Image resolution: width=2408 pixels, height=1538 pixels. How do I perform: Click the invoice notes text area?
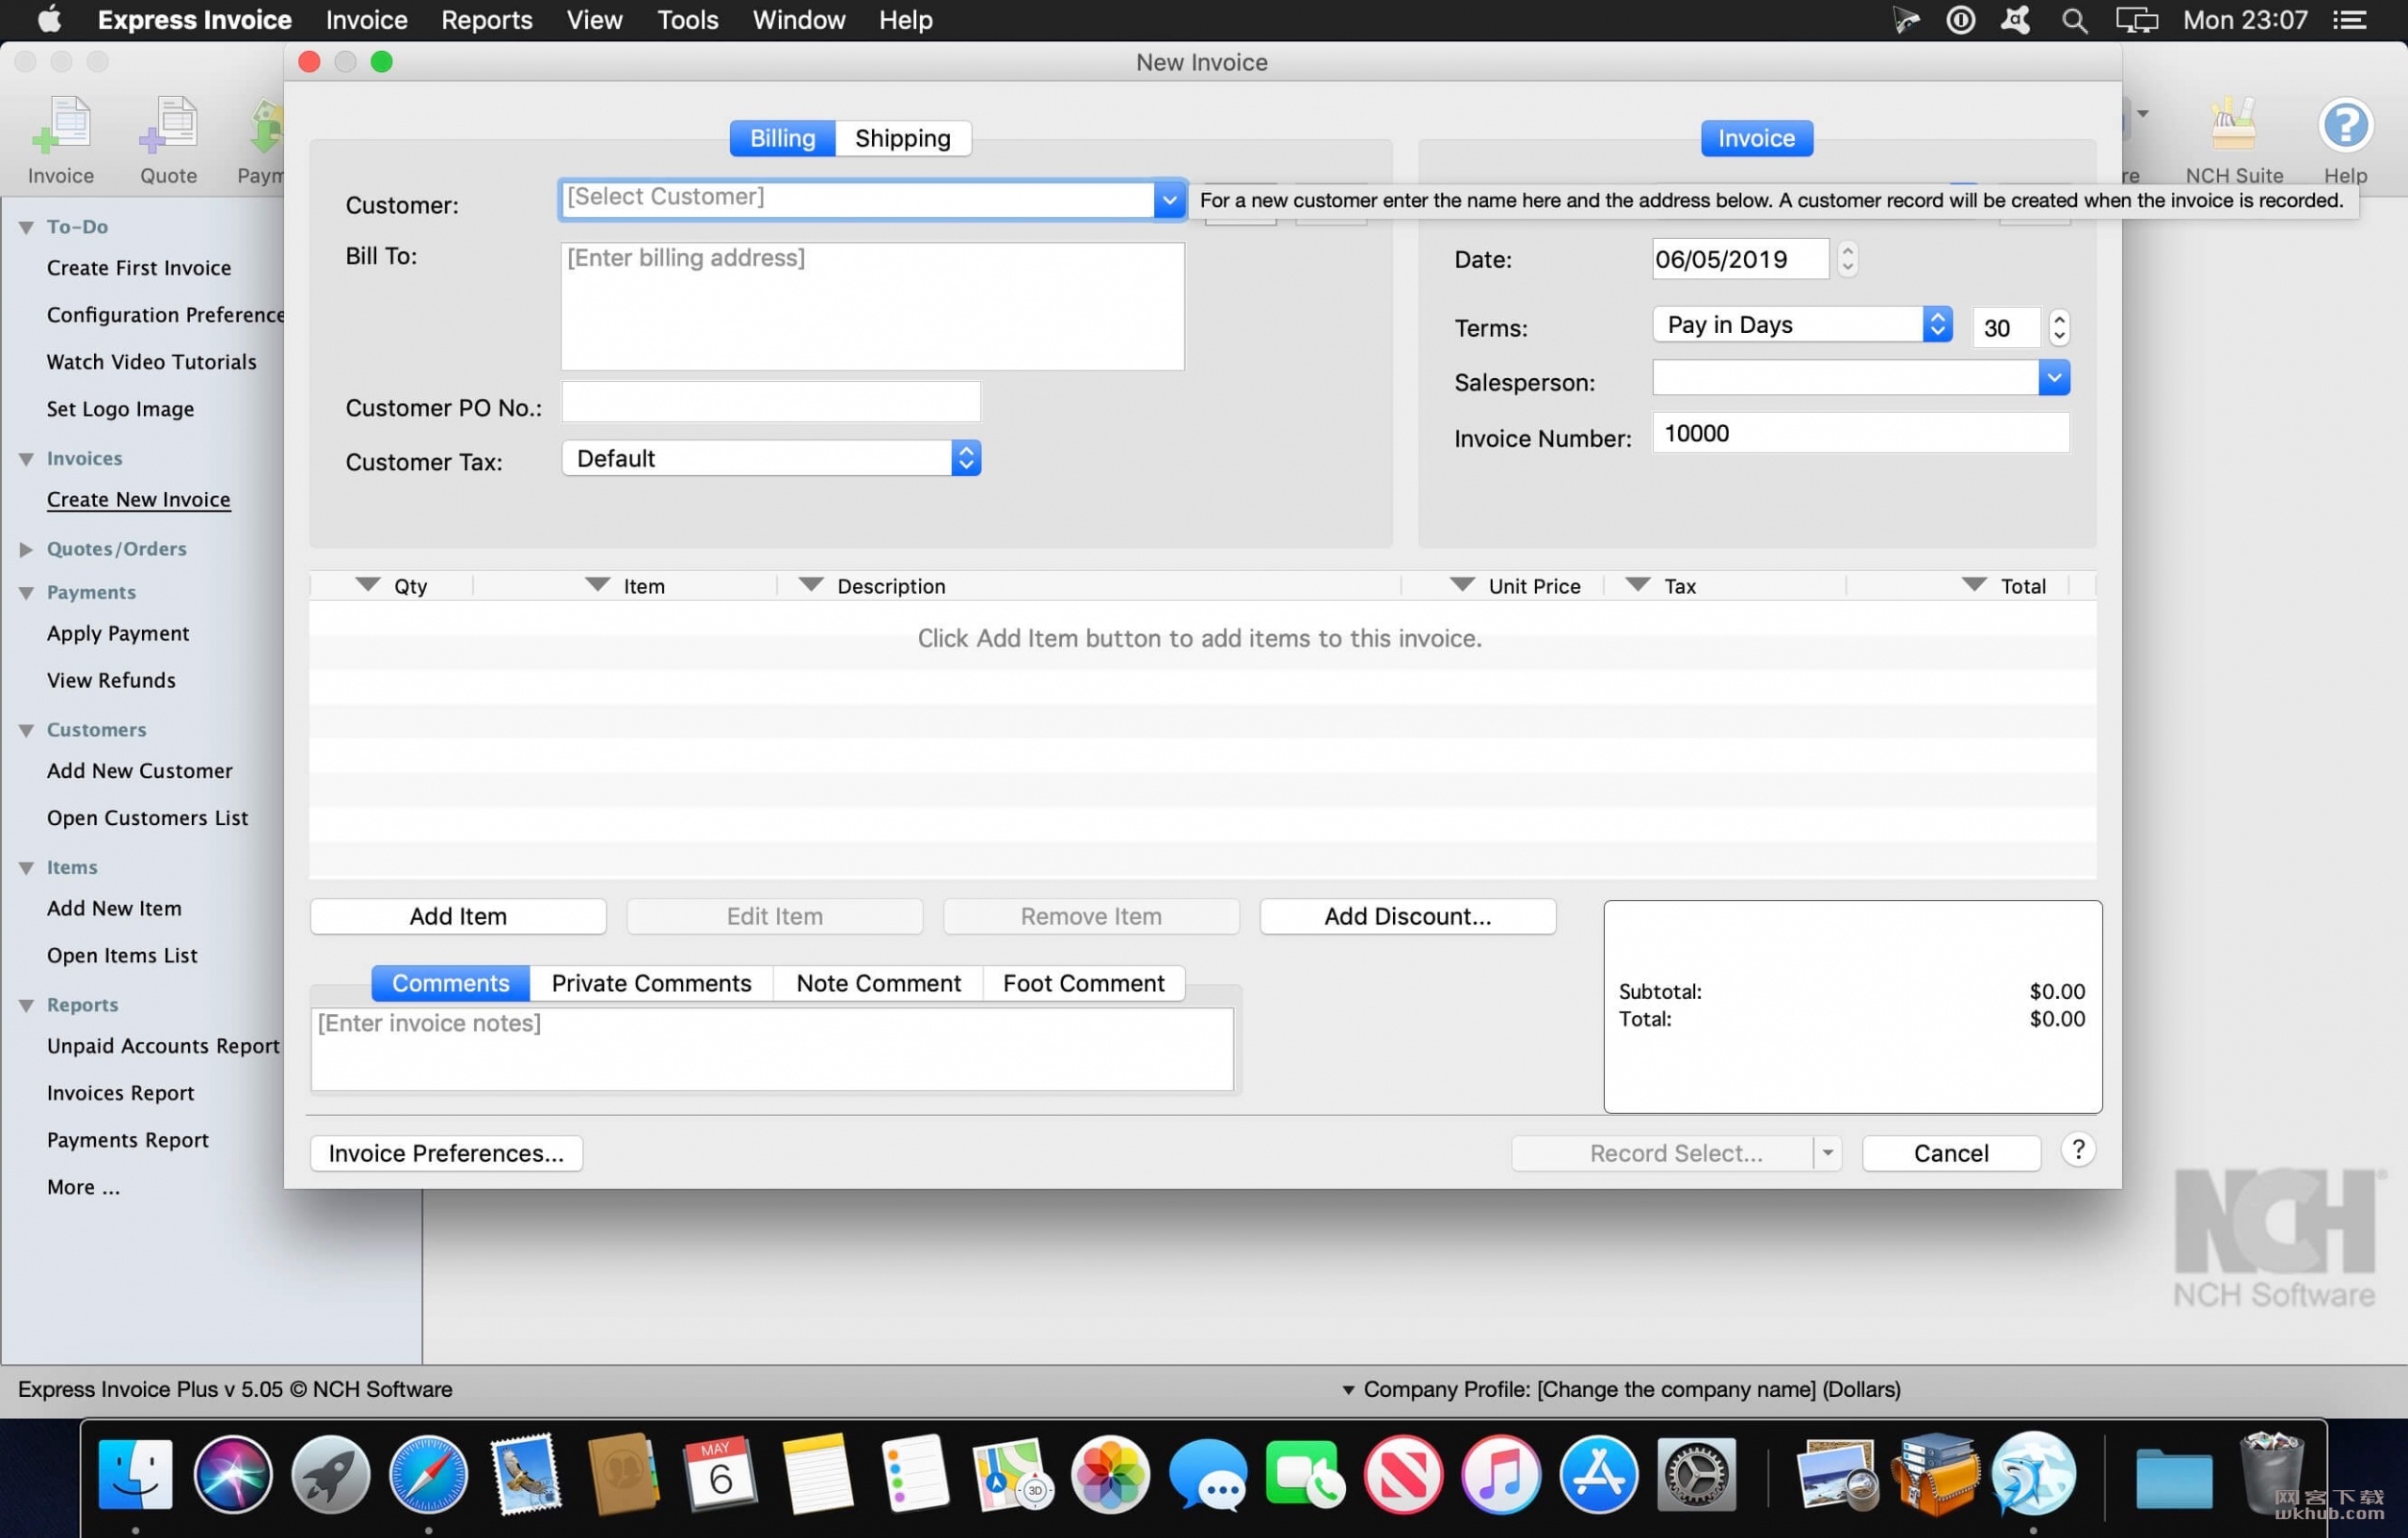tap(771, 1048)
